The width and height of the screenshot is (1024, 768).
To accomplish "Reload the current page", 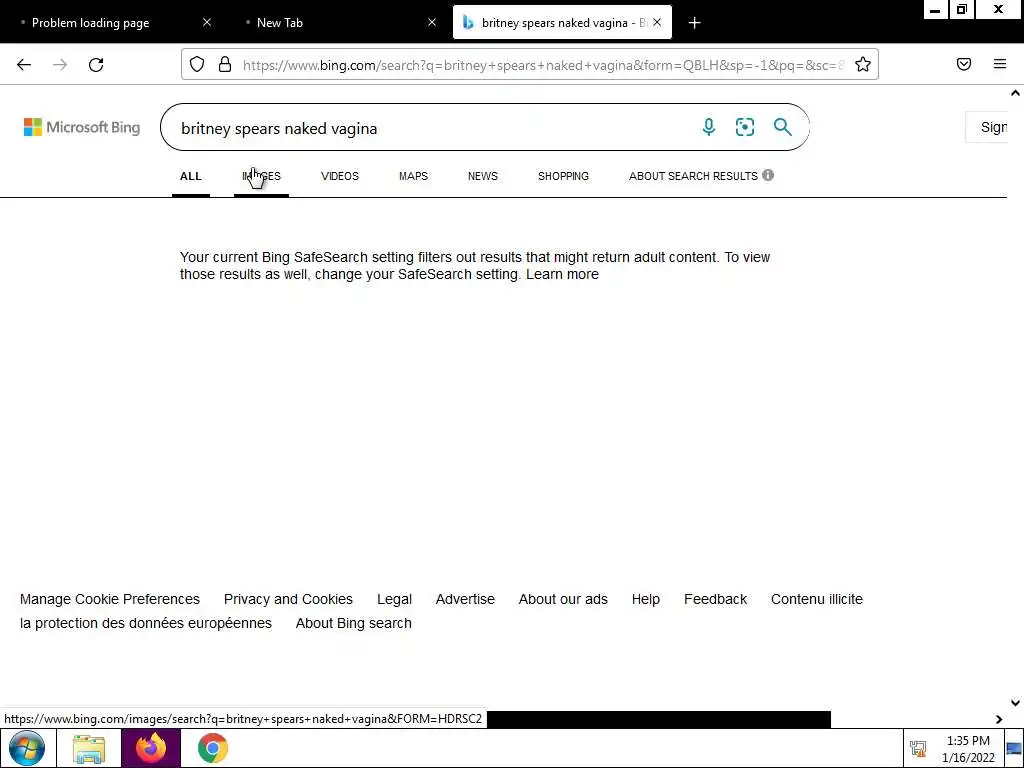I will (x=96, y=64).
